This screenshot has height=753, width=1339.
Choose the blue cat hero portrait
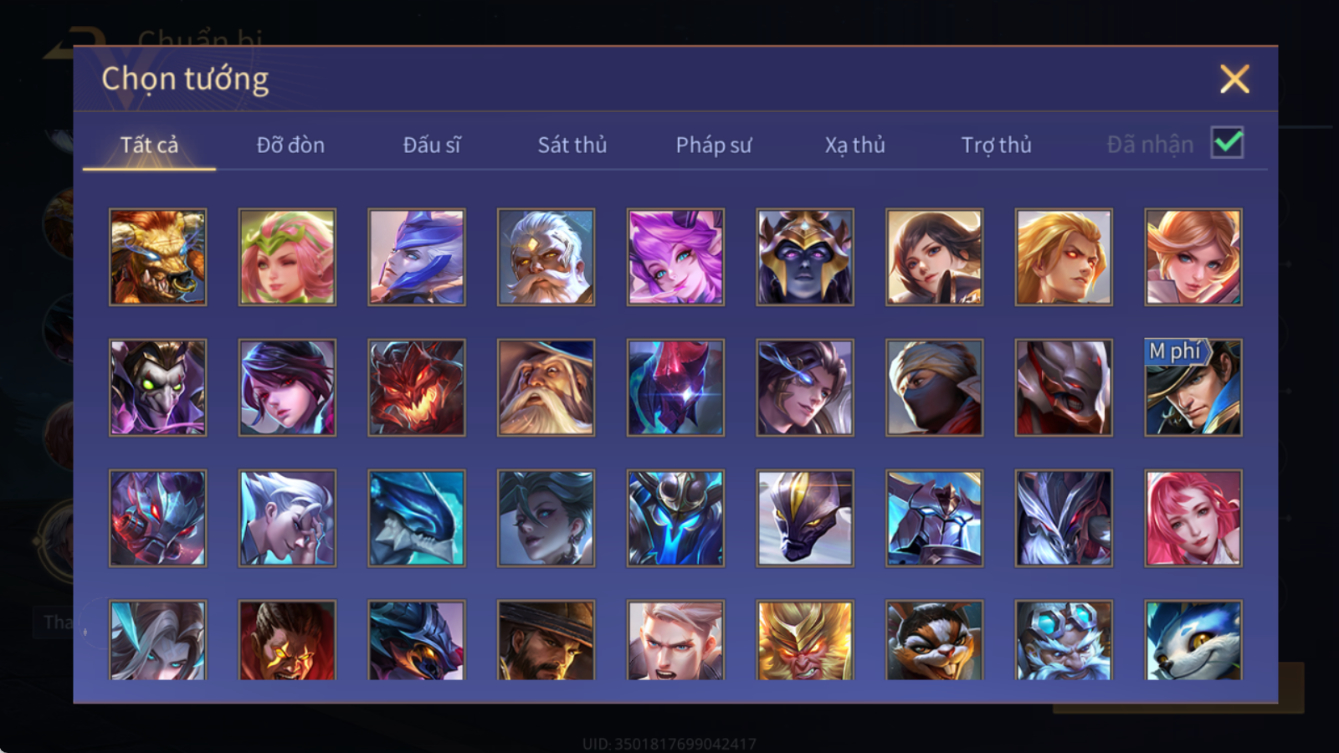coord(1193,641)
